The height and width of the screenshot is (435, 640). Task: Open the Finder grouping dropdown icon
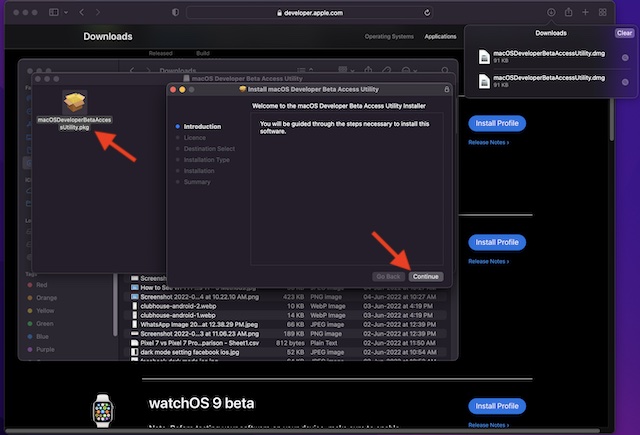tap(345, 71)
